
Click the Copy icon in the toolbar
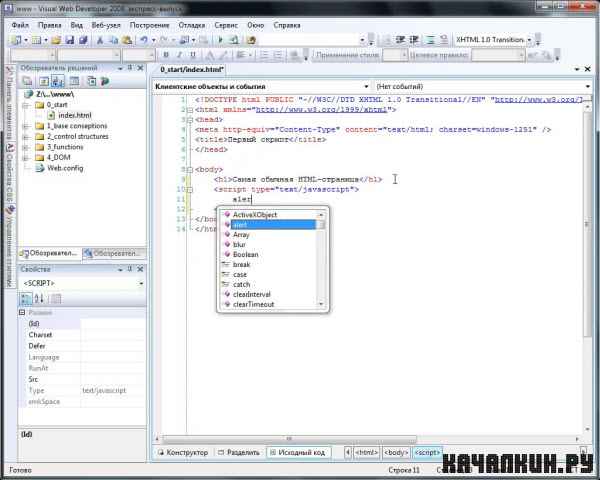click(x=114, y=40)
